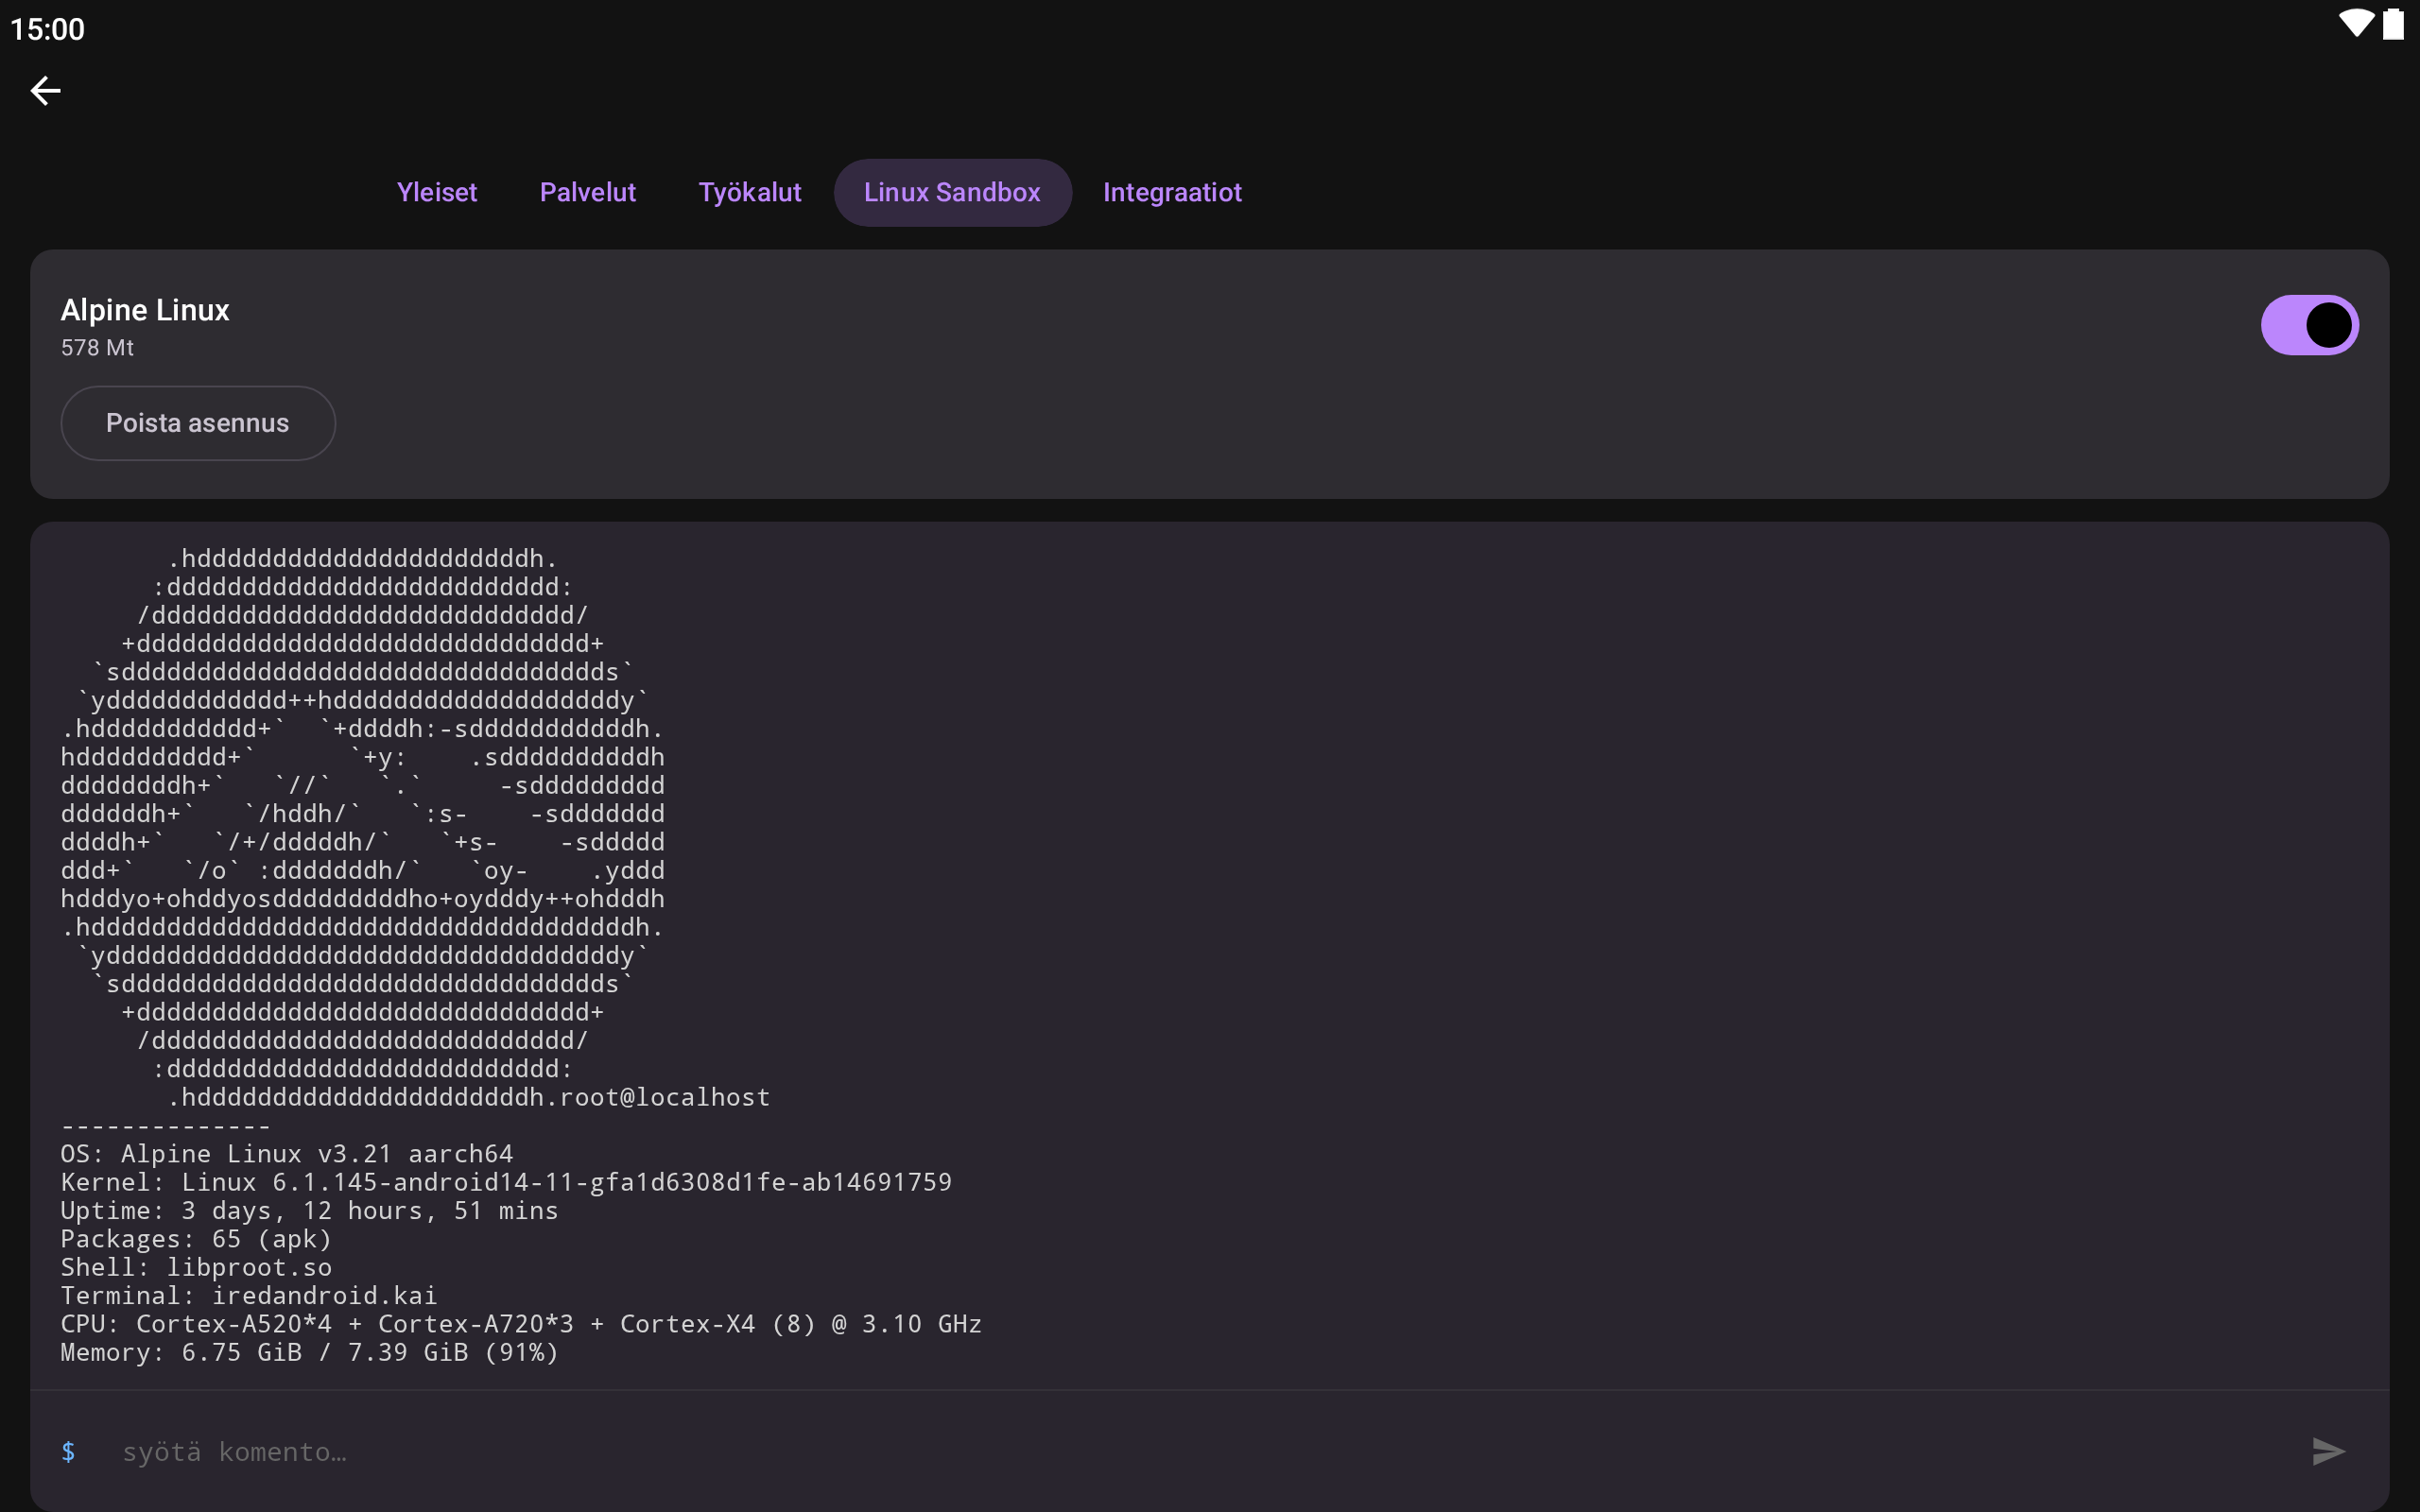Select the Työkalut tab

pos(749,192)
